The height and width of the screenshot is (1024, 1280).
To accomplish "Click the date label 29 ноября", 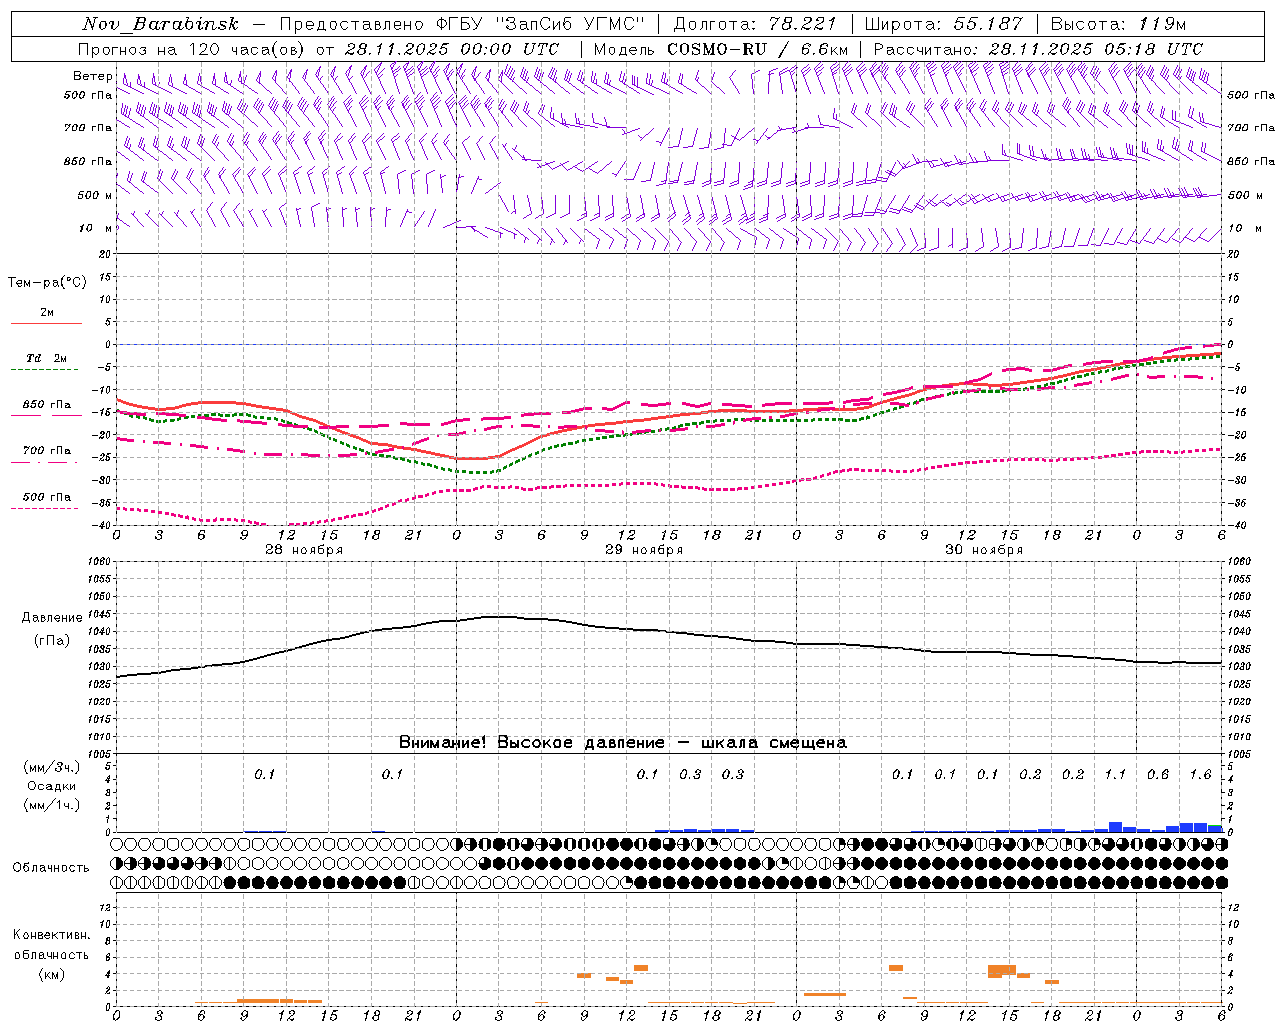I will tap(644, 550).
